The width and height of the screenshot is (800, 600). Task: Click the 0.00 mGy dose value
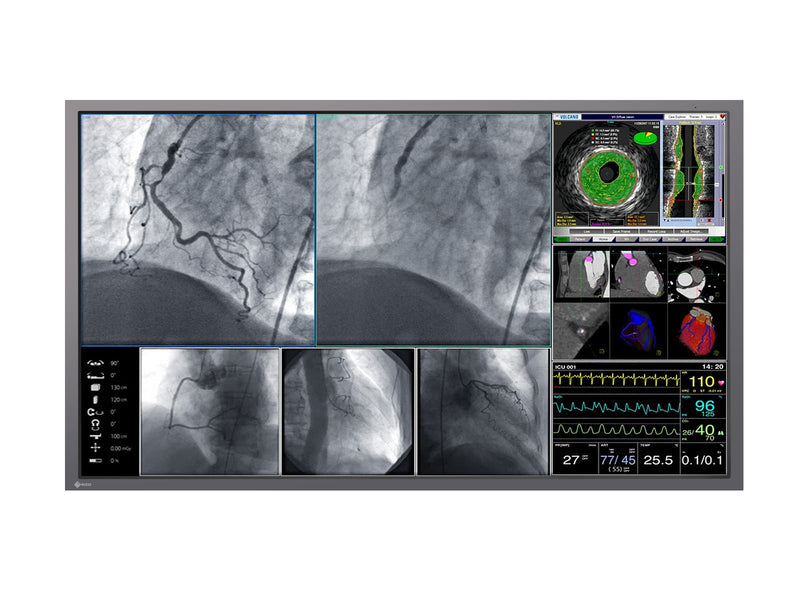[x=121, y=448]
